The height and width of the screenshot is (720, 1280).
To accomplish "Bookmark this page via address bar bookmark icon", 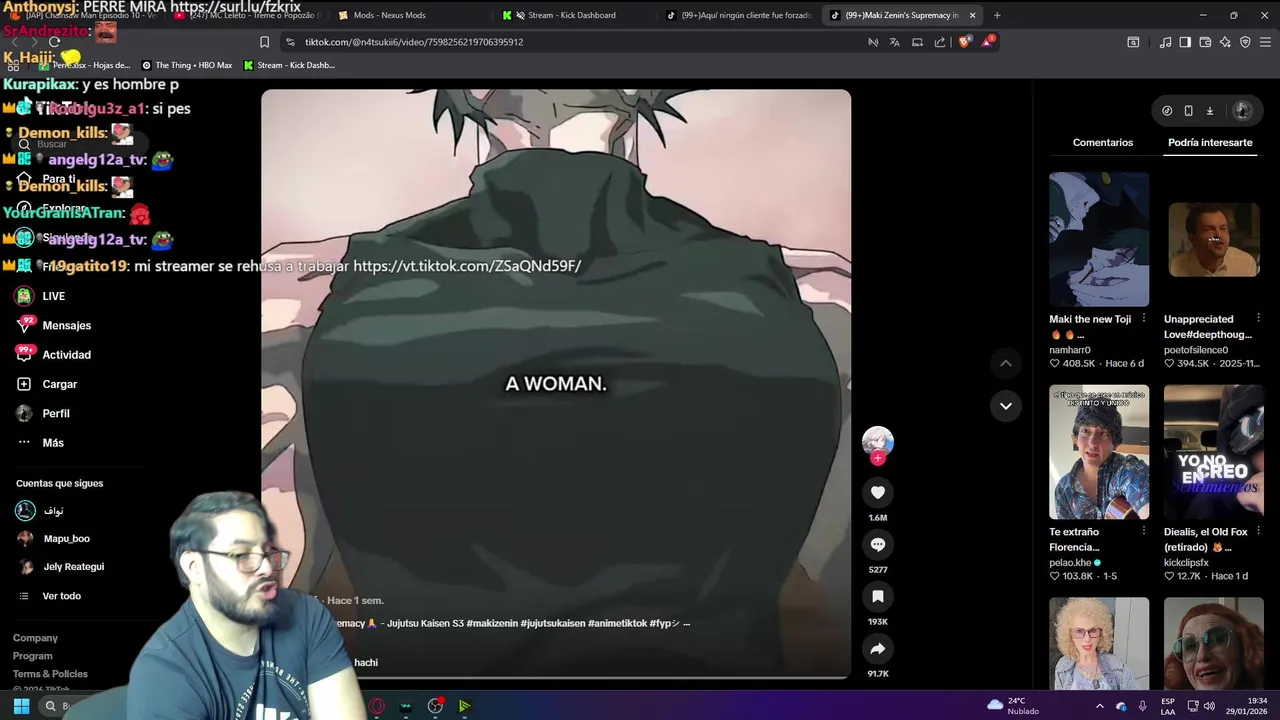I will pos(264,42).
